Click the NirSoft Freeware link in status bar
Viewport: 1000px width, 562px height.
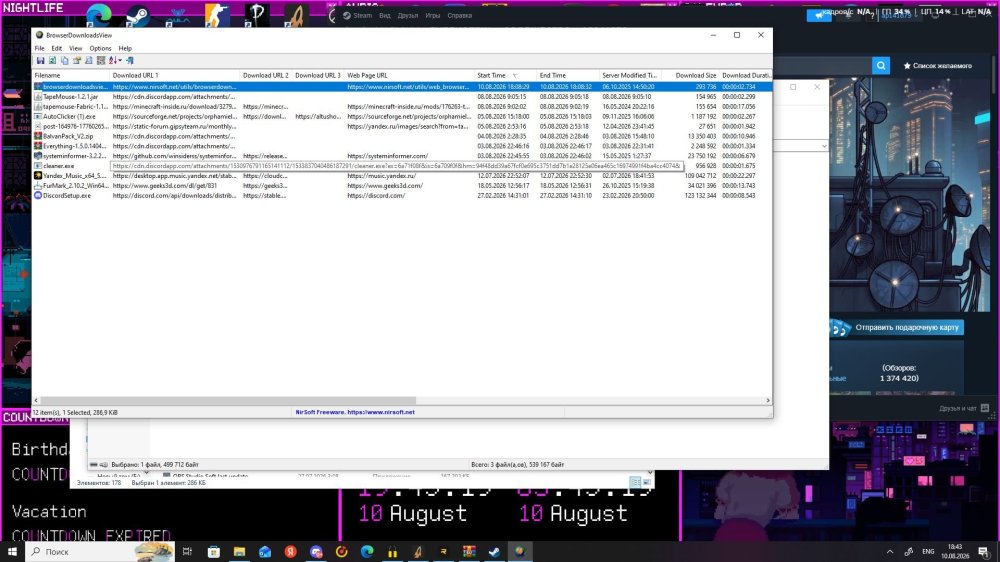click(355, 413)
